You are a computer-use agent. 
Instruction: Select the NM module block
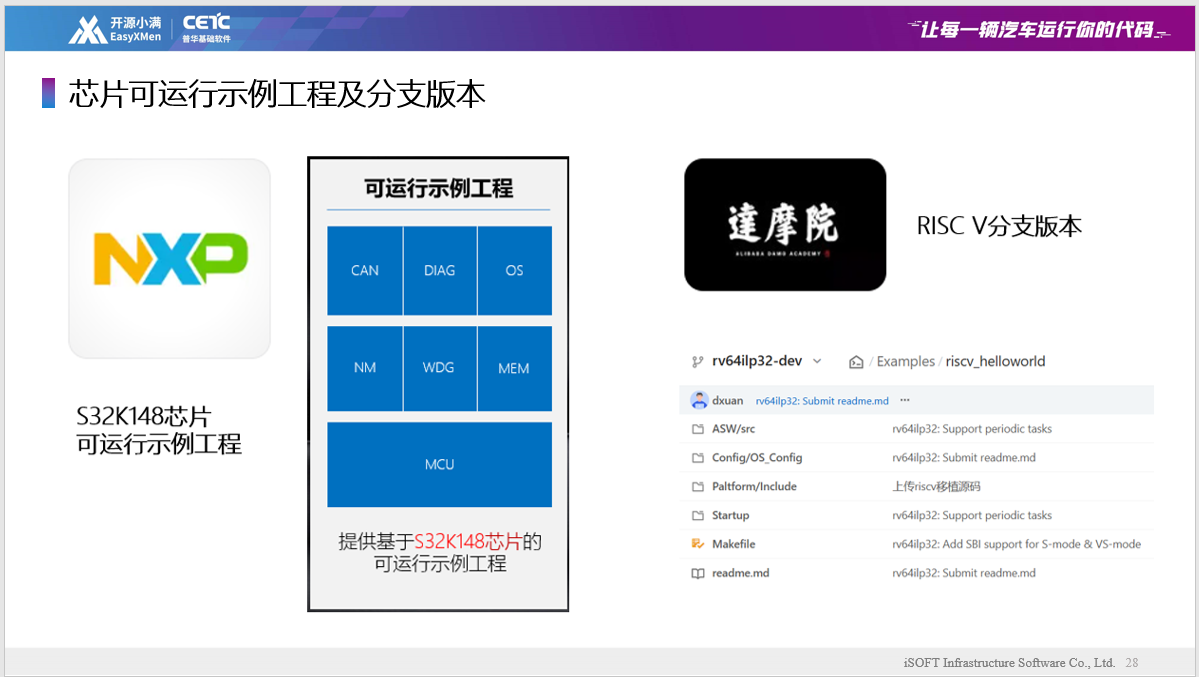(365, 368)
